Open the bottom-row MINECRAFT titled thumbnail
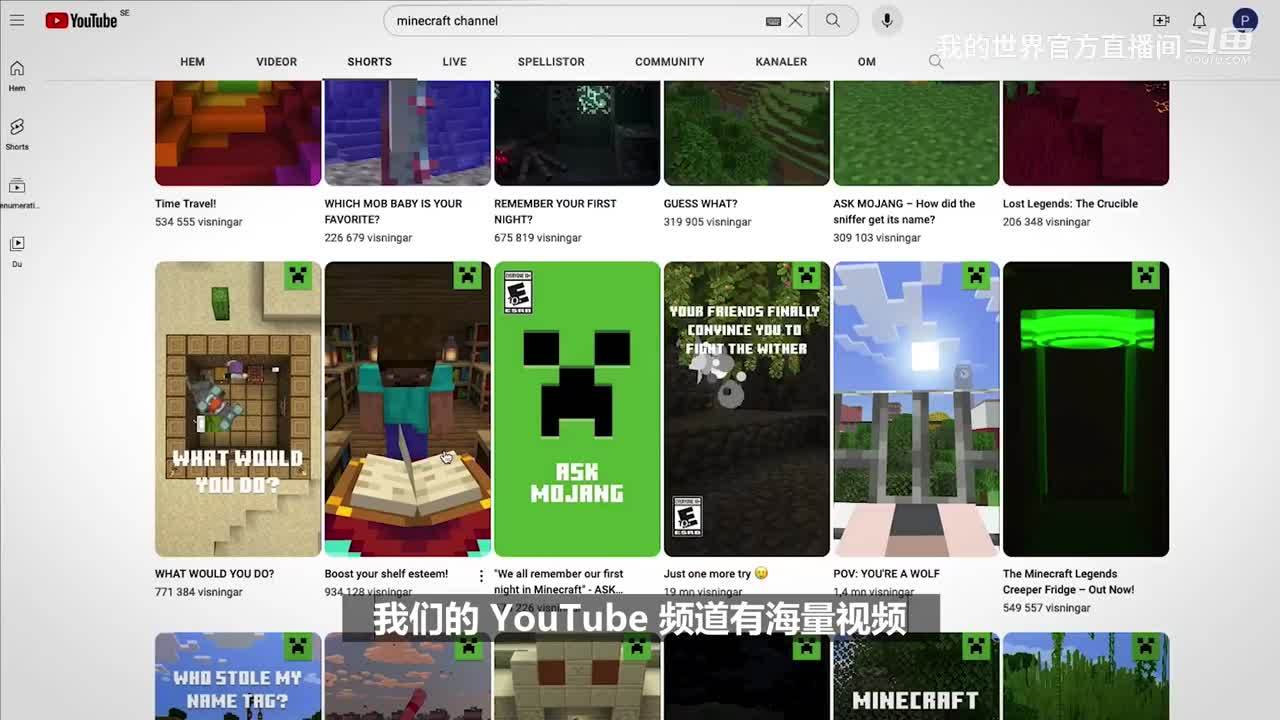1280x720 pixels. (x=916, y=676)
